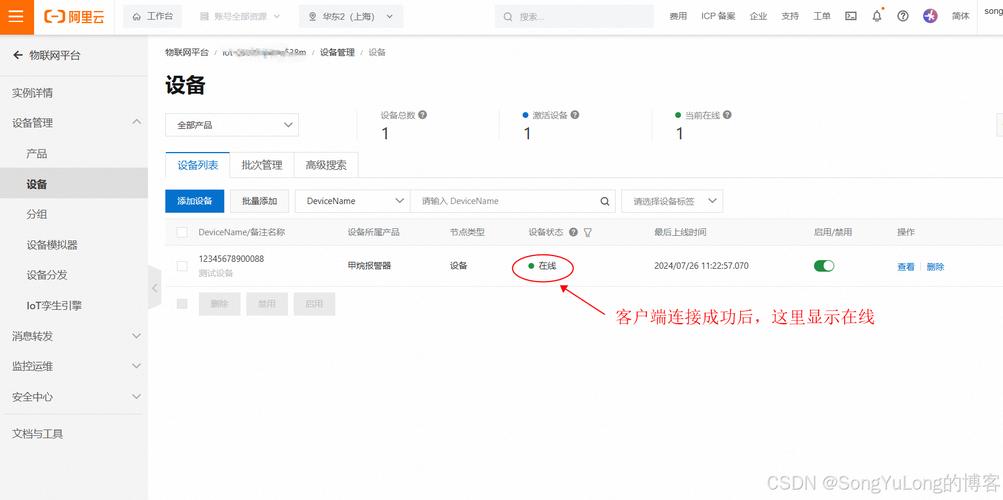The height and width of the screenshot is (500, 1003).
Task: Open the user avatar menu
Action: coord(930,17)
